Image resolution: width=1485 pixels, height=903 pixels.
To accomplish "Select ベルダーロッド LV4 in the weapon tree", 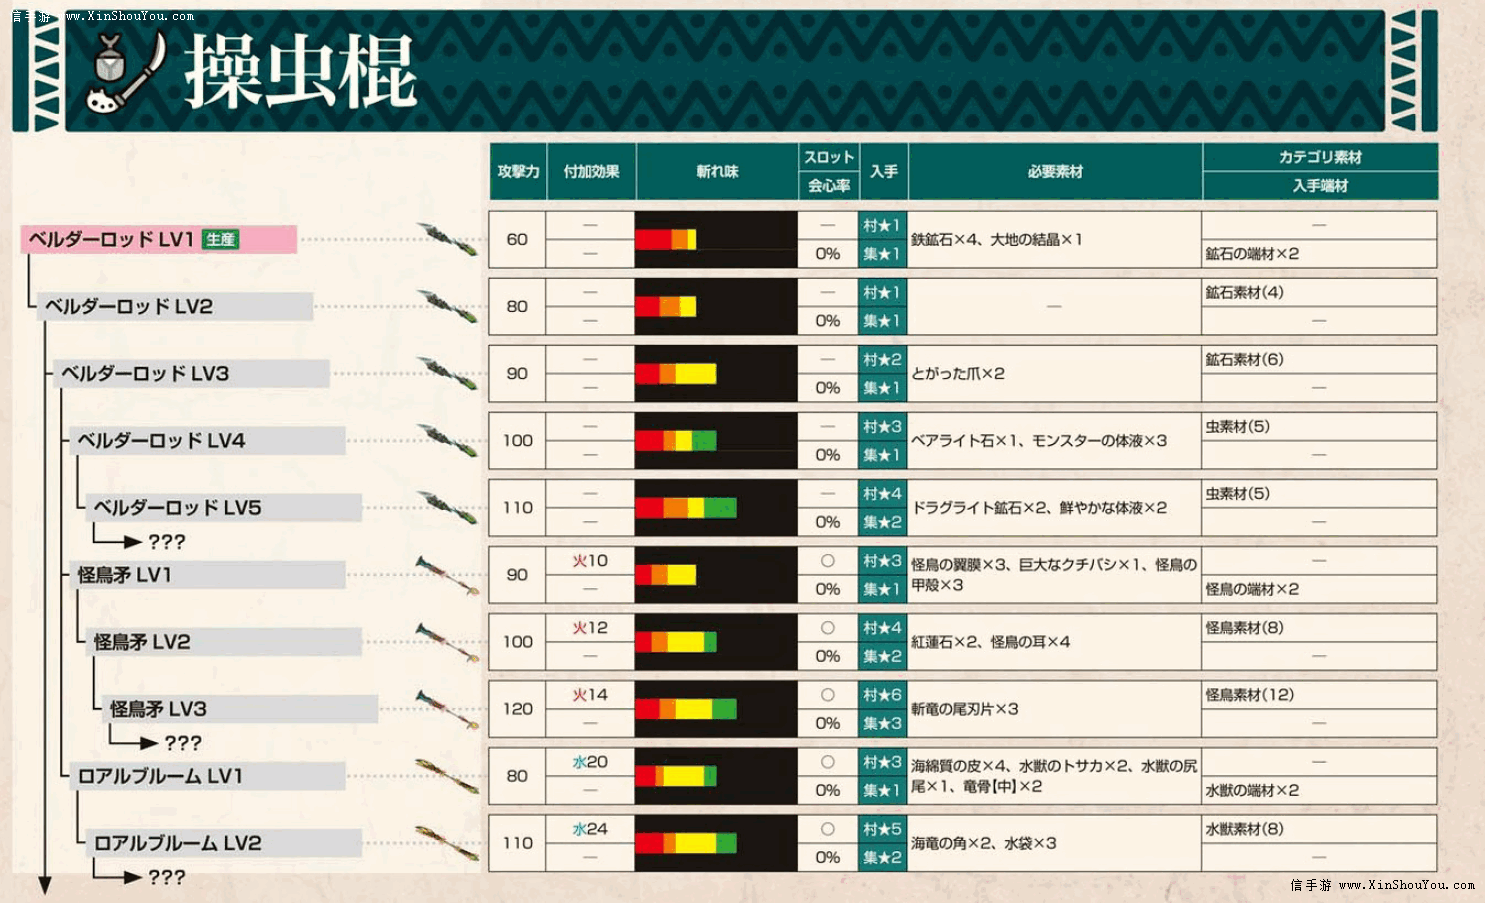I will 206,440.
